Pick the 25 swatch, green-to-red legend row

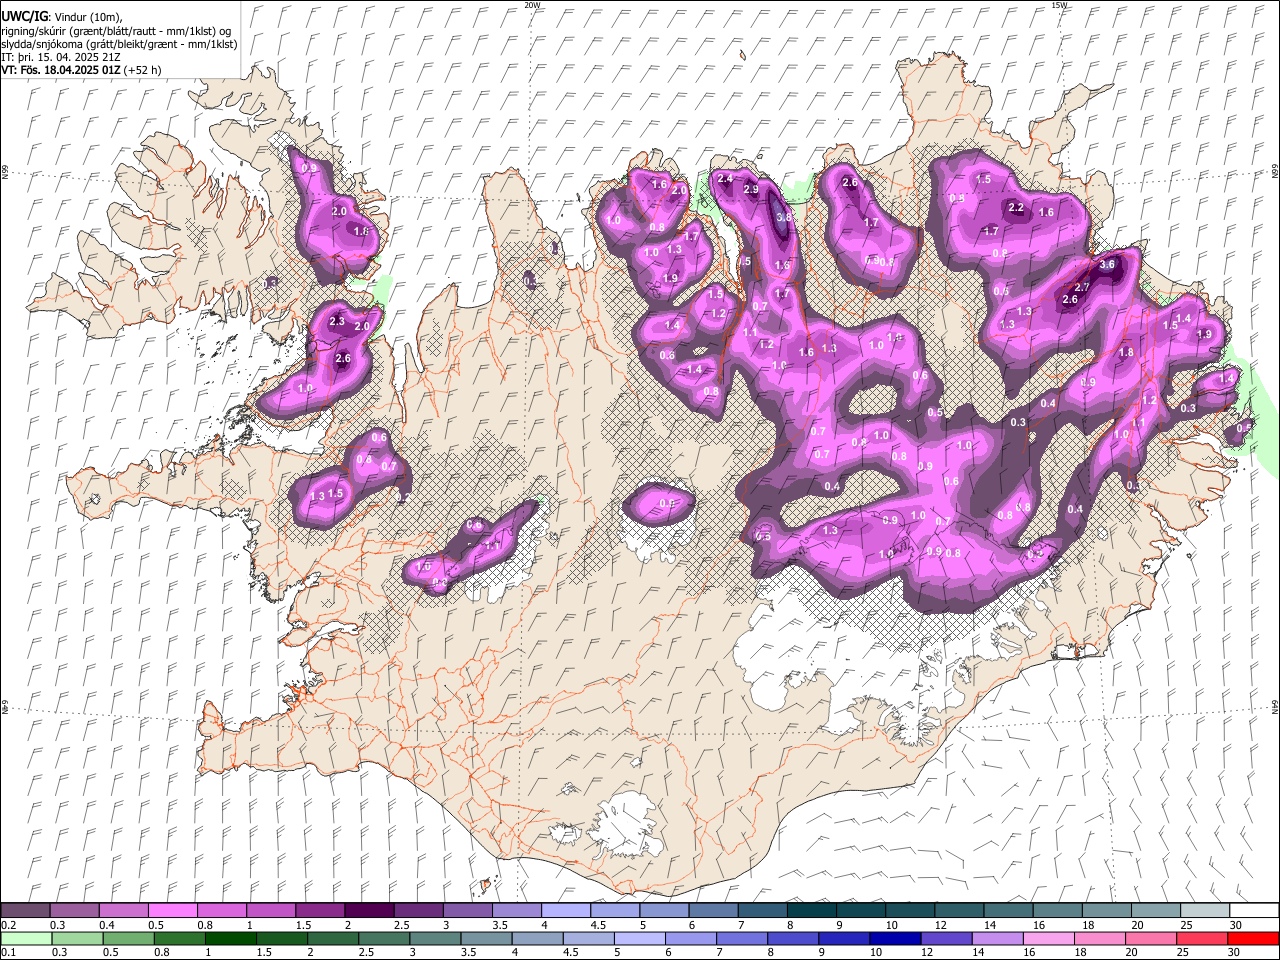[x=1201, y=938]
